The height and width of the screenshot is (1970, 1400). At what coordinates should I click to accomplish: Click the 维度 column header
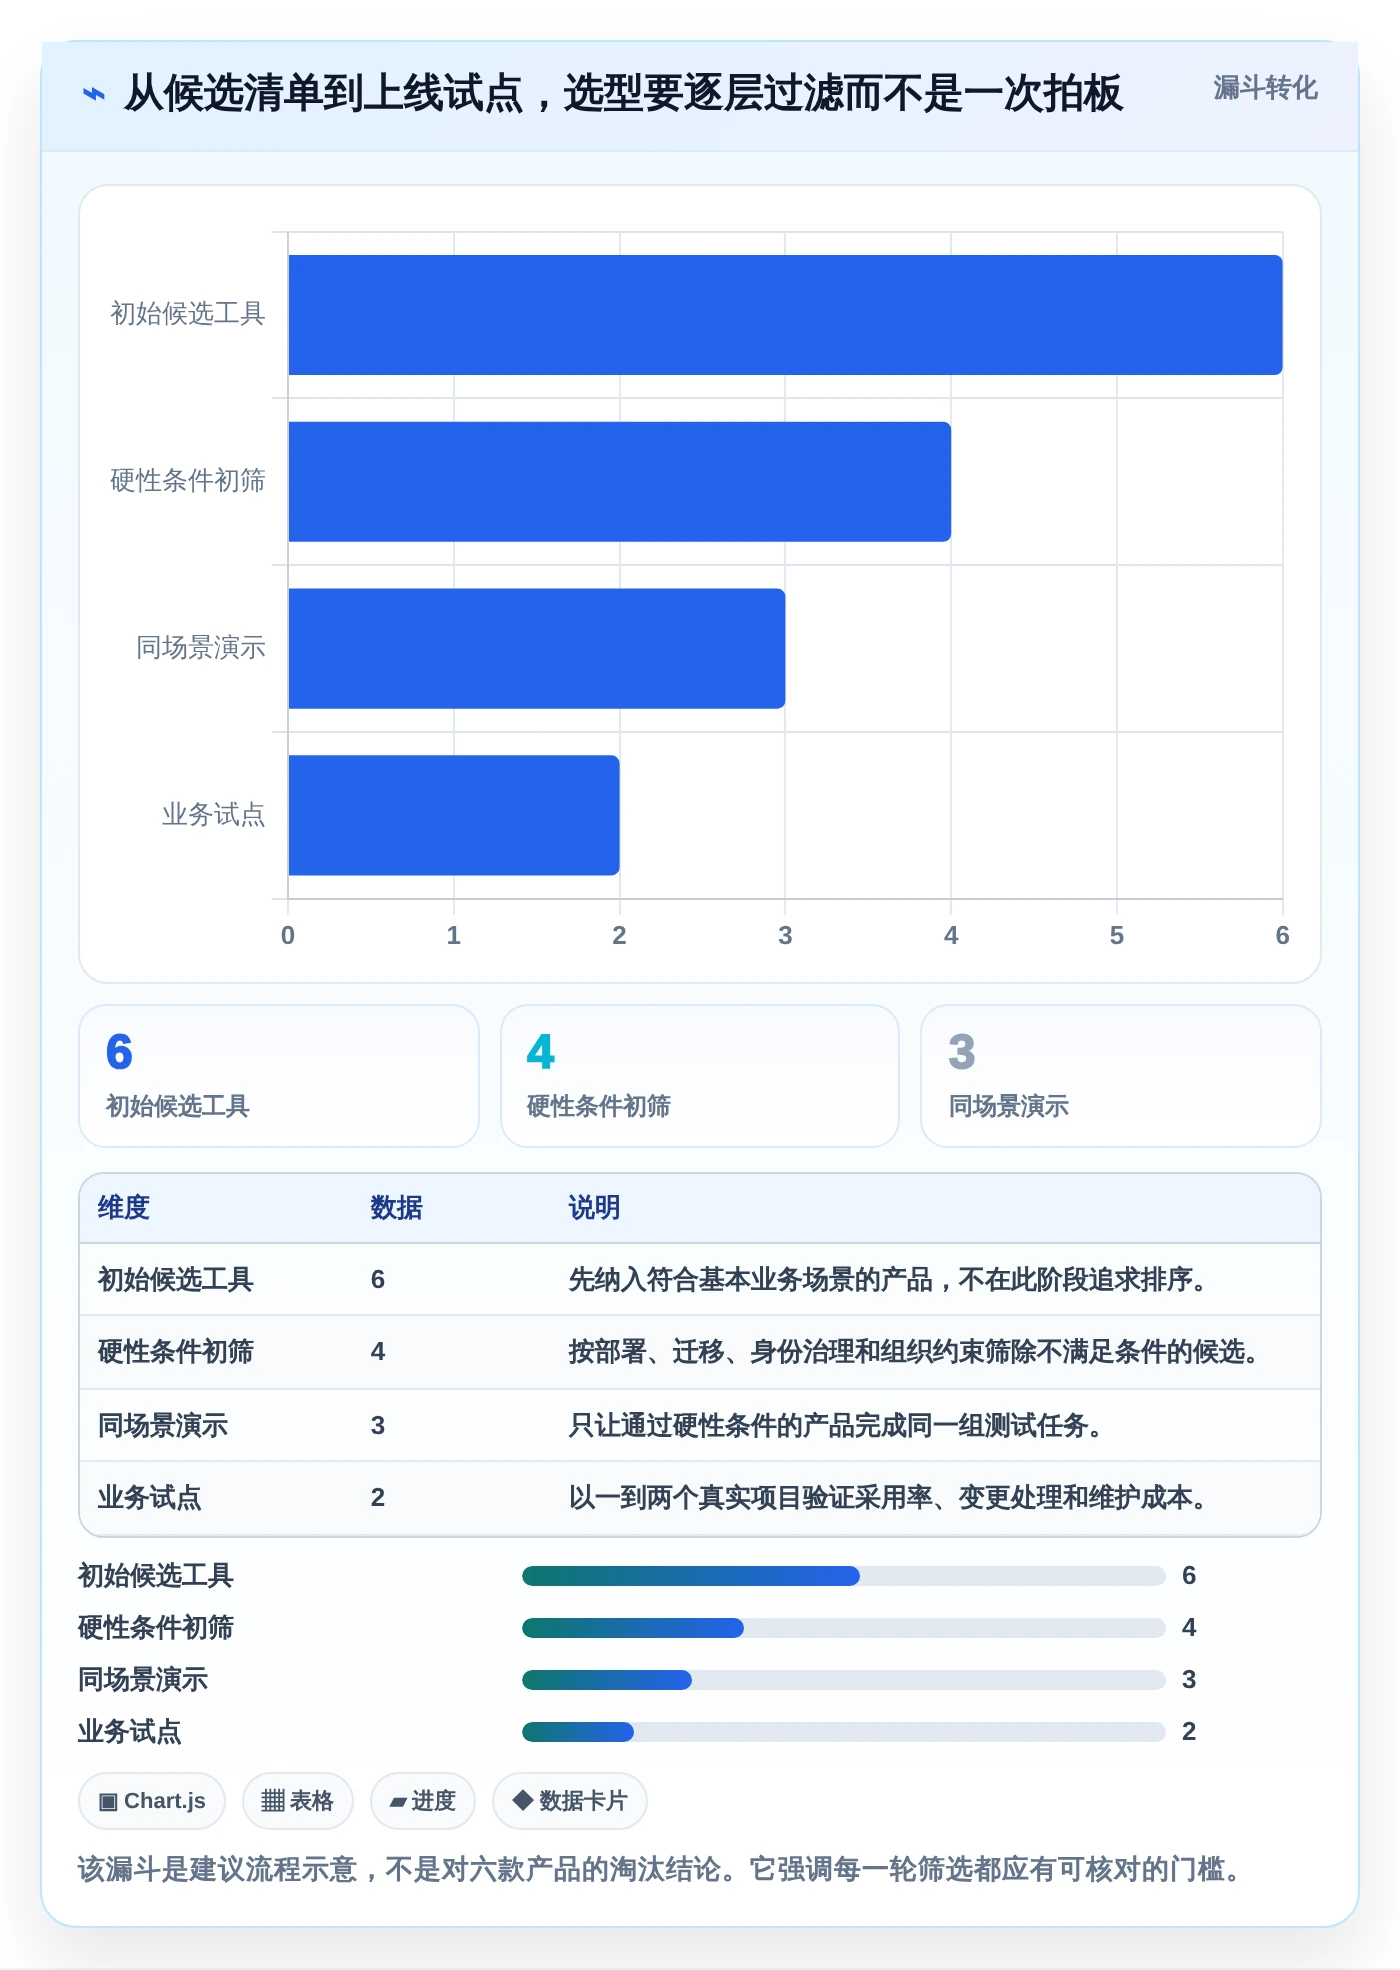point(124,1208)
